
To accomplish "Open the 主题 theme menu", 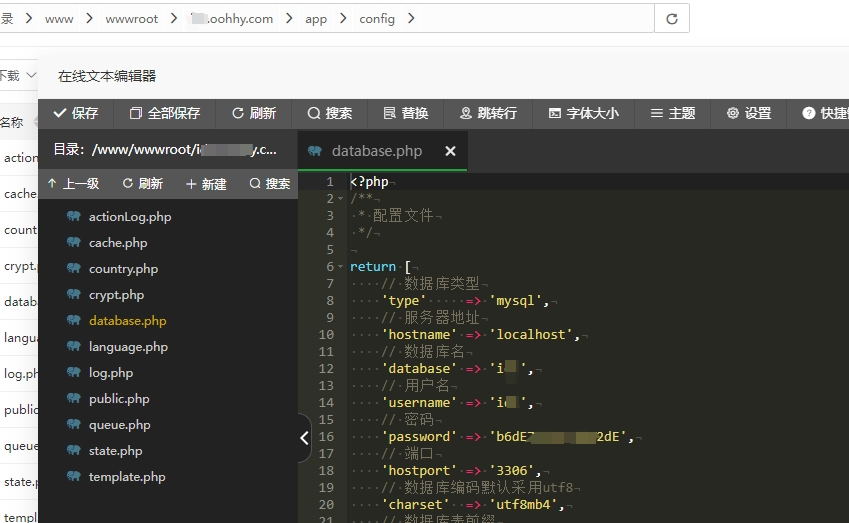I will [672, 113].
